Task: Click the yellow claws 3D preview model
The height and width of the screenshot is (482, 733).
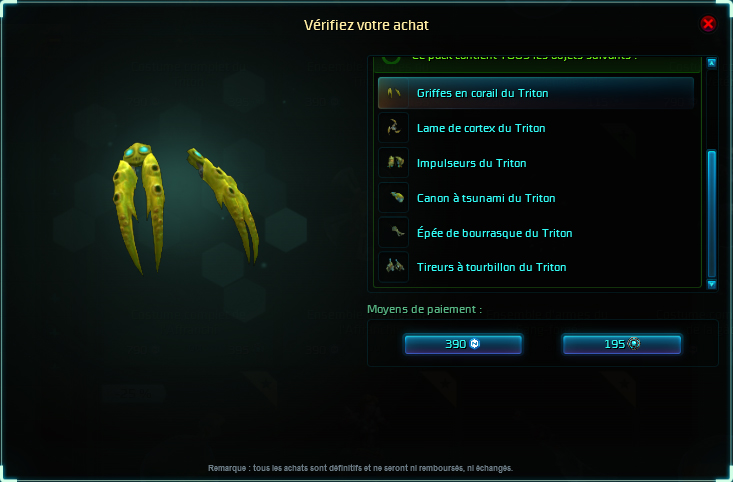Action: click(x=185, y=208)
